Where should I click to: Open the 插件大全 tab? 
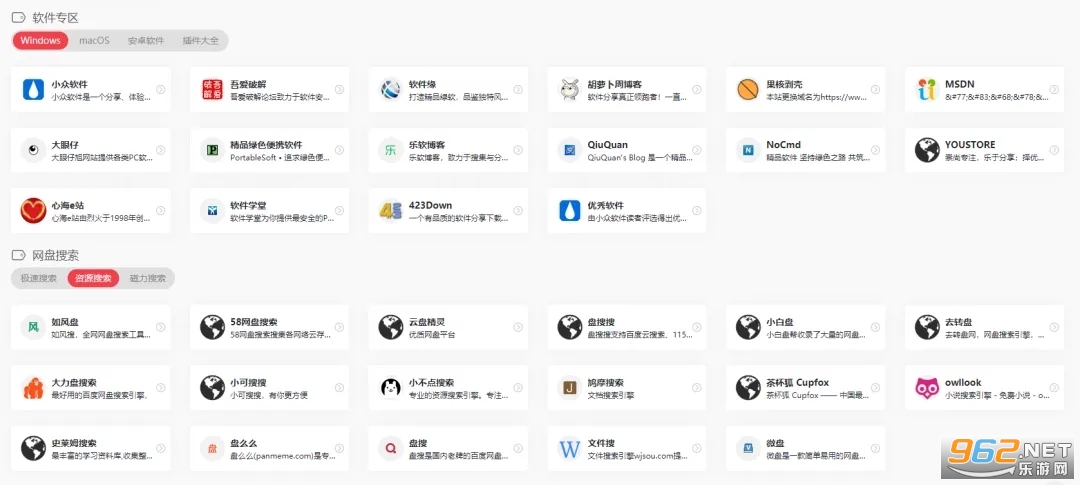point(200,41)
